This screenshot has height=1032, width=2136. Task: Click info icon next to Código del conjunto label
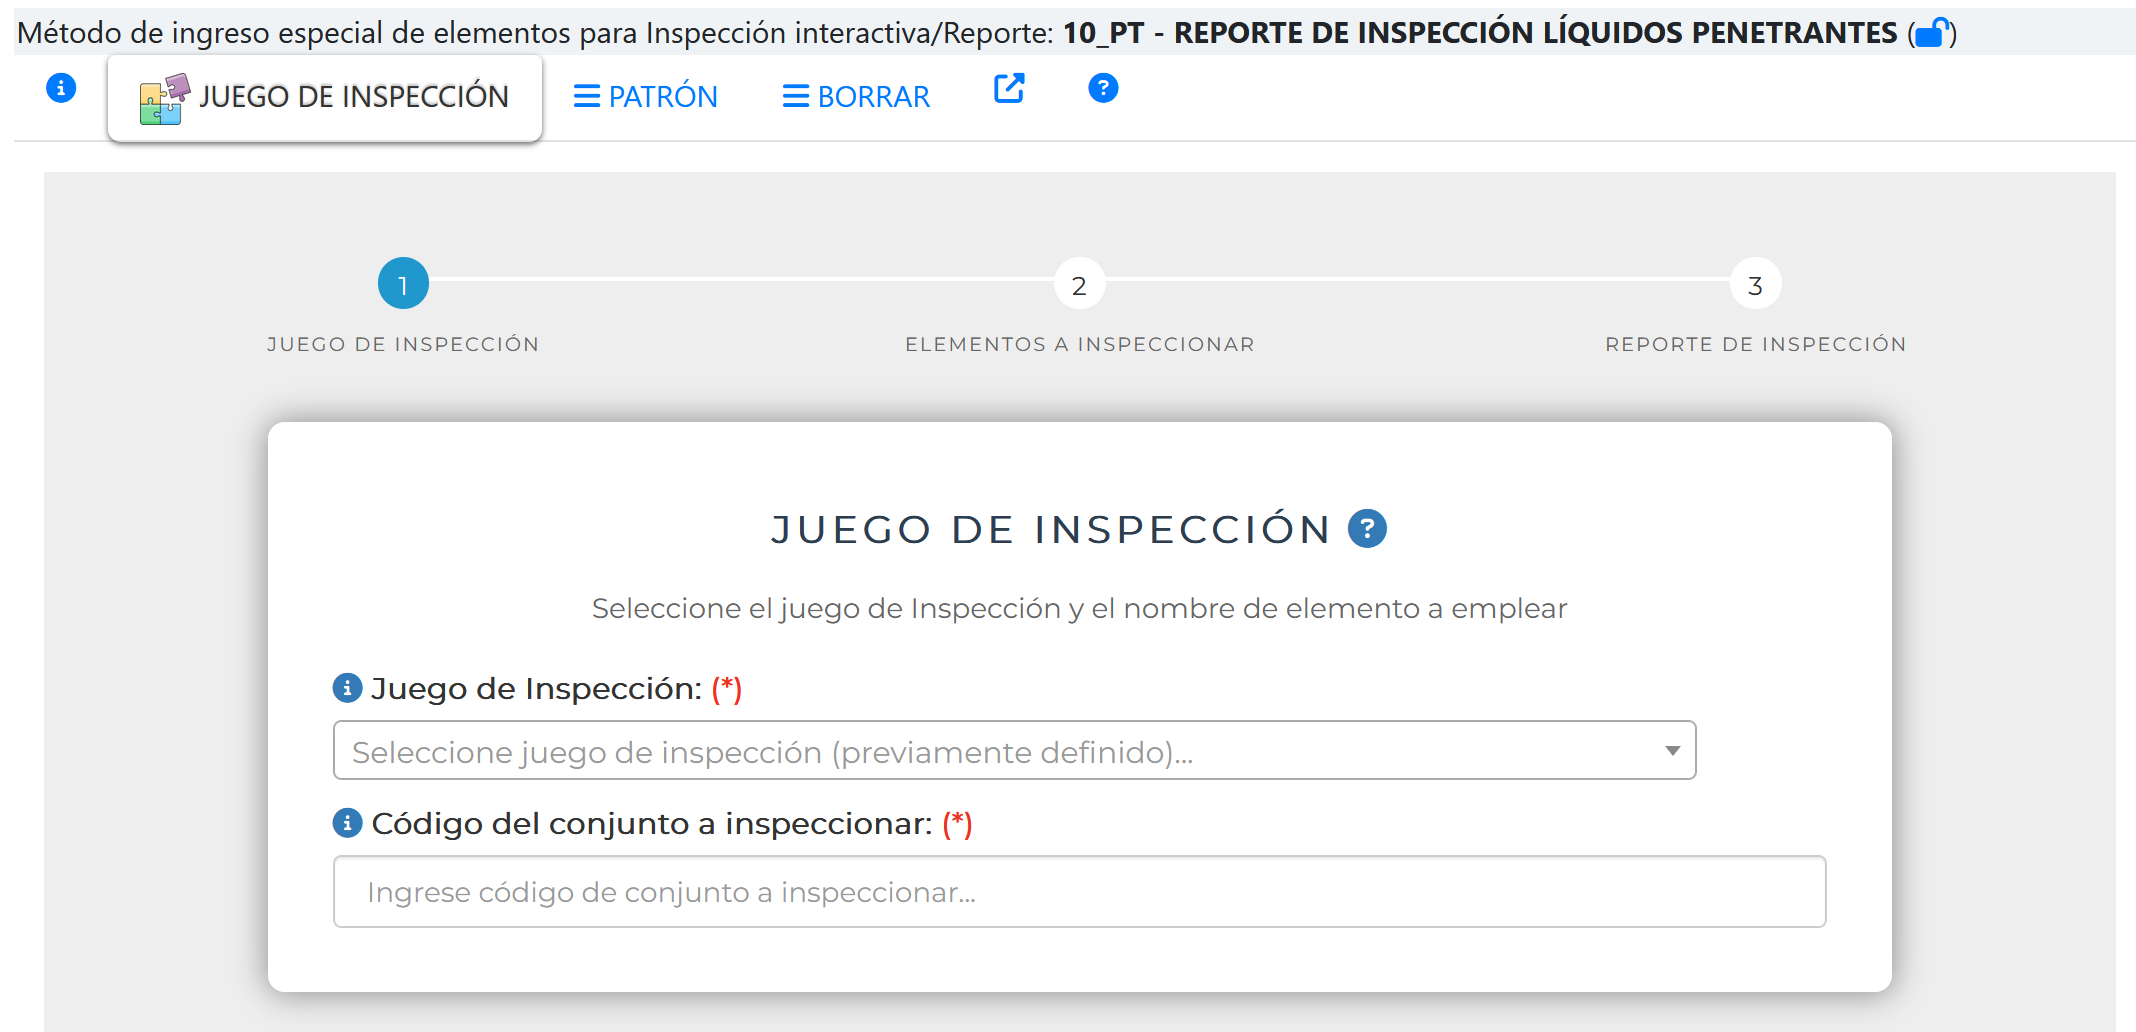coord(346,823)
